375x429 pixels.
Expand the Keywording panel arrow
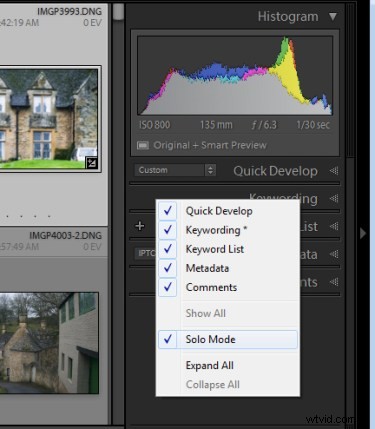tap(334, 199)
